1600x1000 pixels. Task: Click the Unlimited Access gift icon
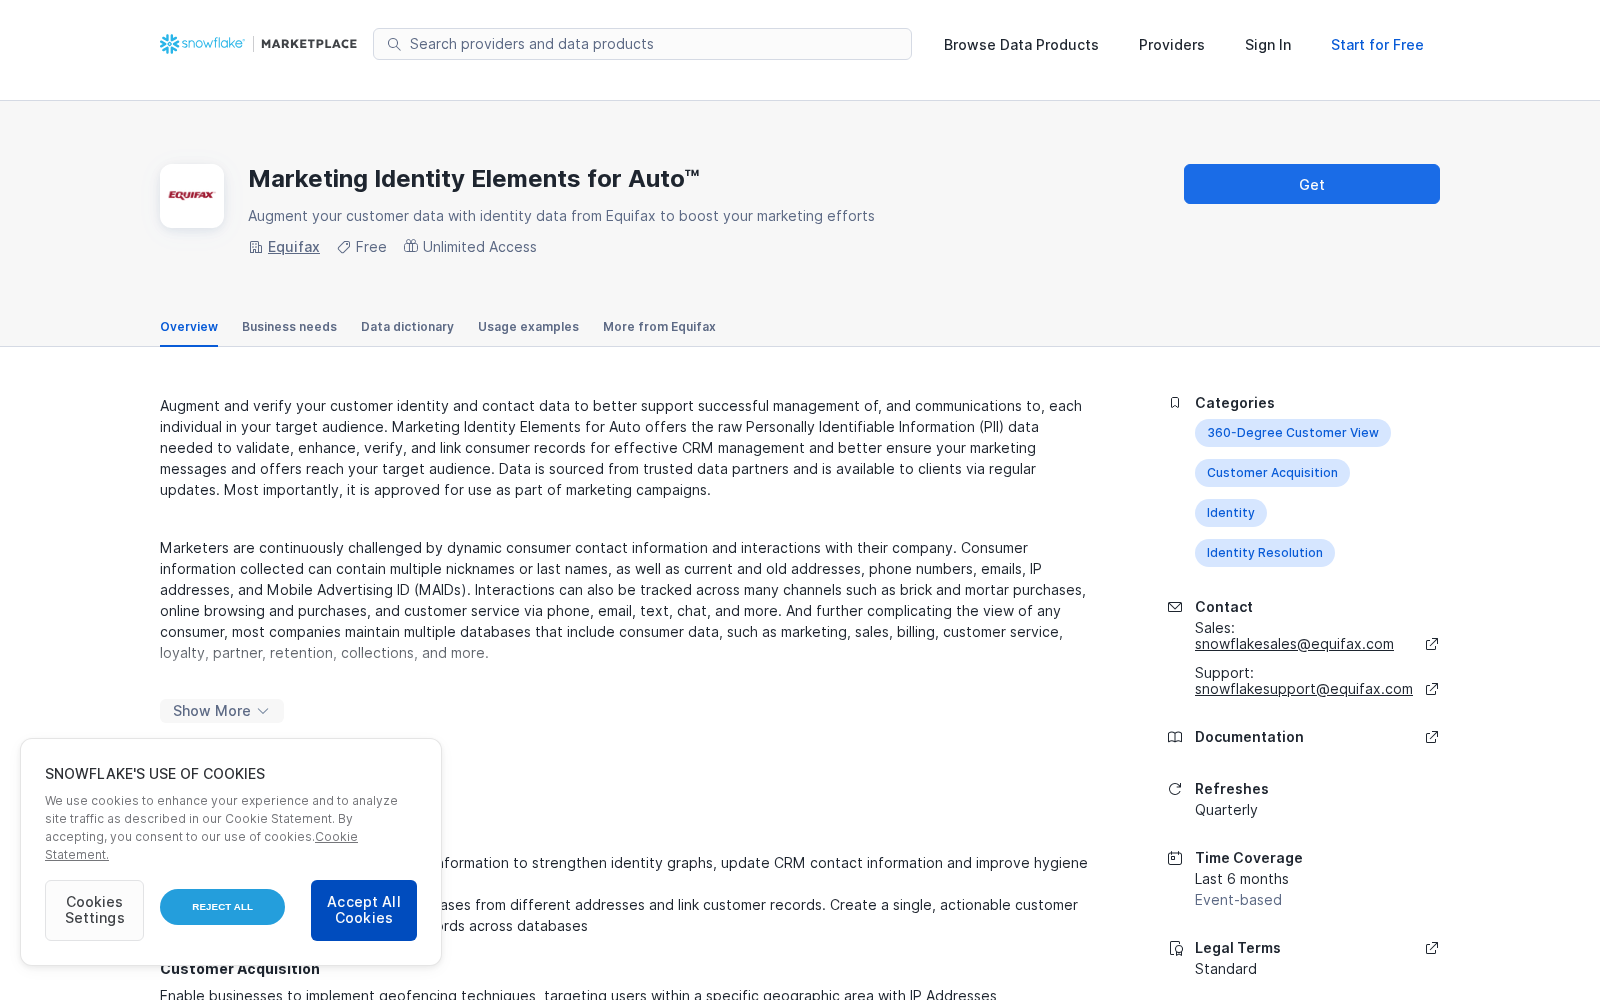[411, 246]
